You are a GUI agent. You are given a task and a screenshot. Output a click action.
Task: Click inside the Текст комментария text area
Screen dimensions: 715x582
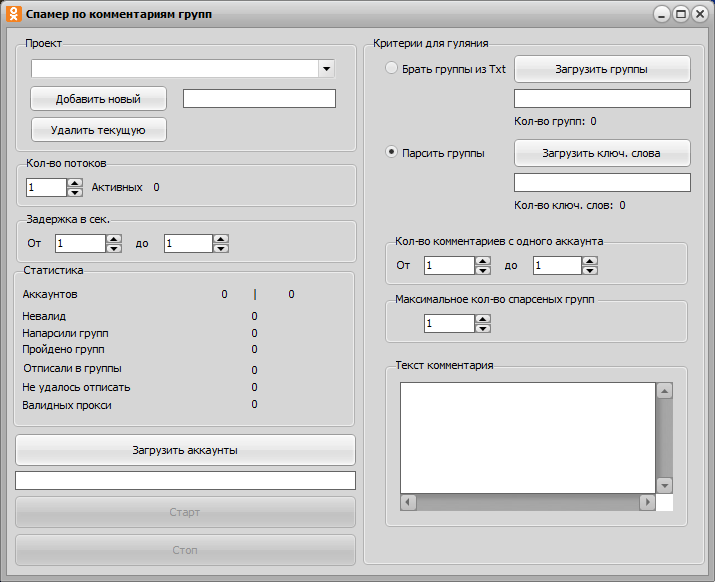point(527,438)
